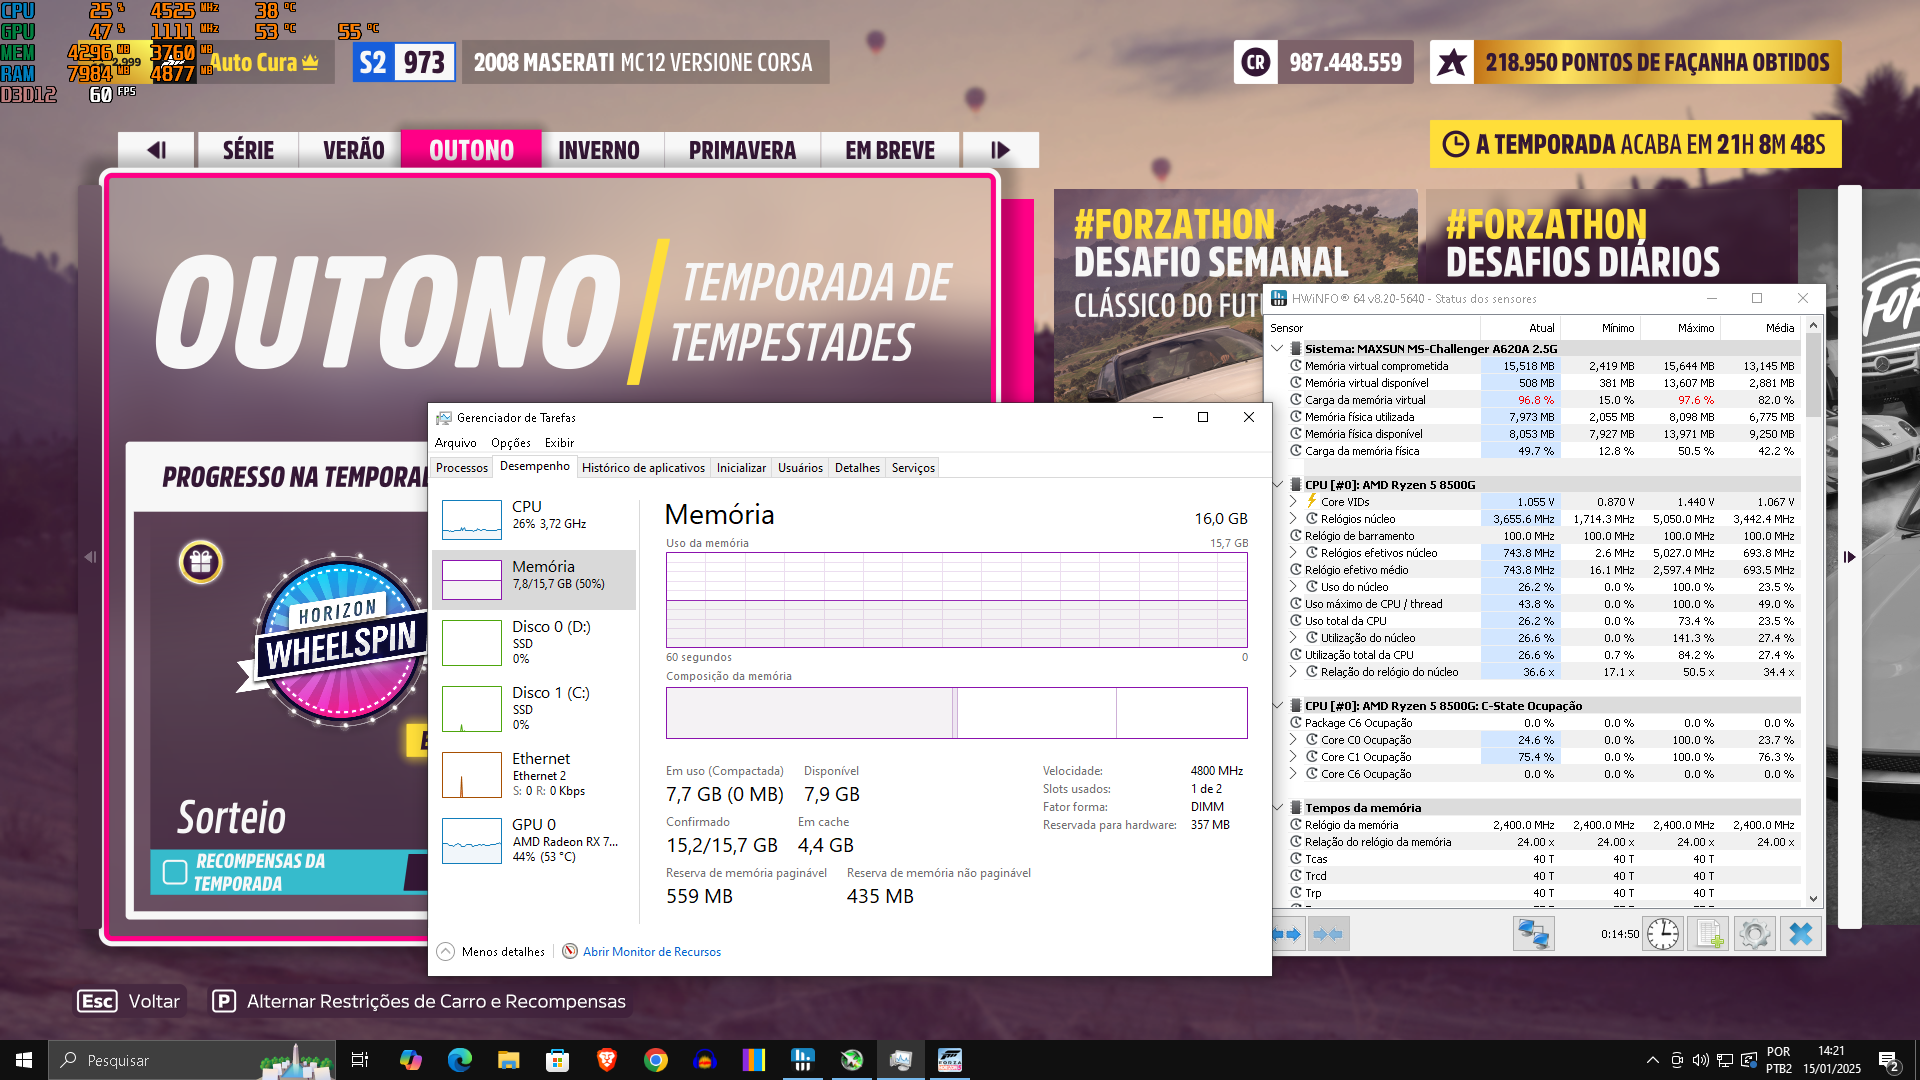Show hidden tray icons chevron
This screenshot has height=1080, width=1920.
click(x=1652, y=1060)
